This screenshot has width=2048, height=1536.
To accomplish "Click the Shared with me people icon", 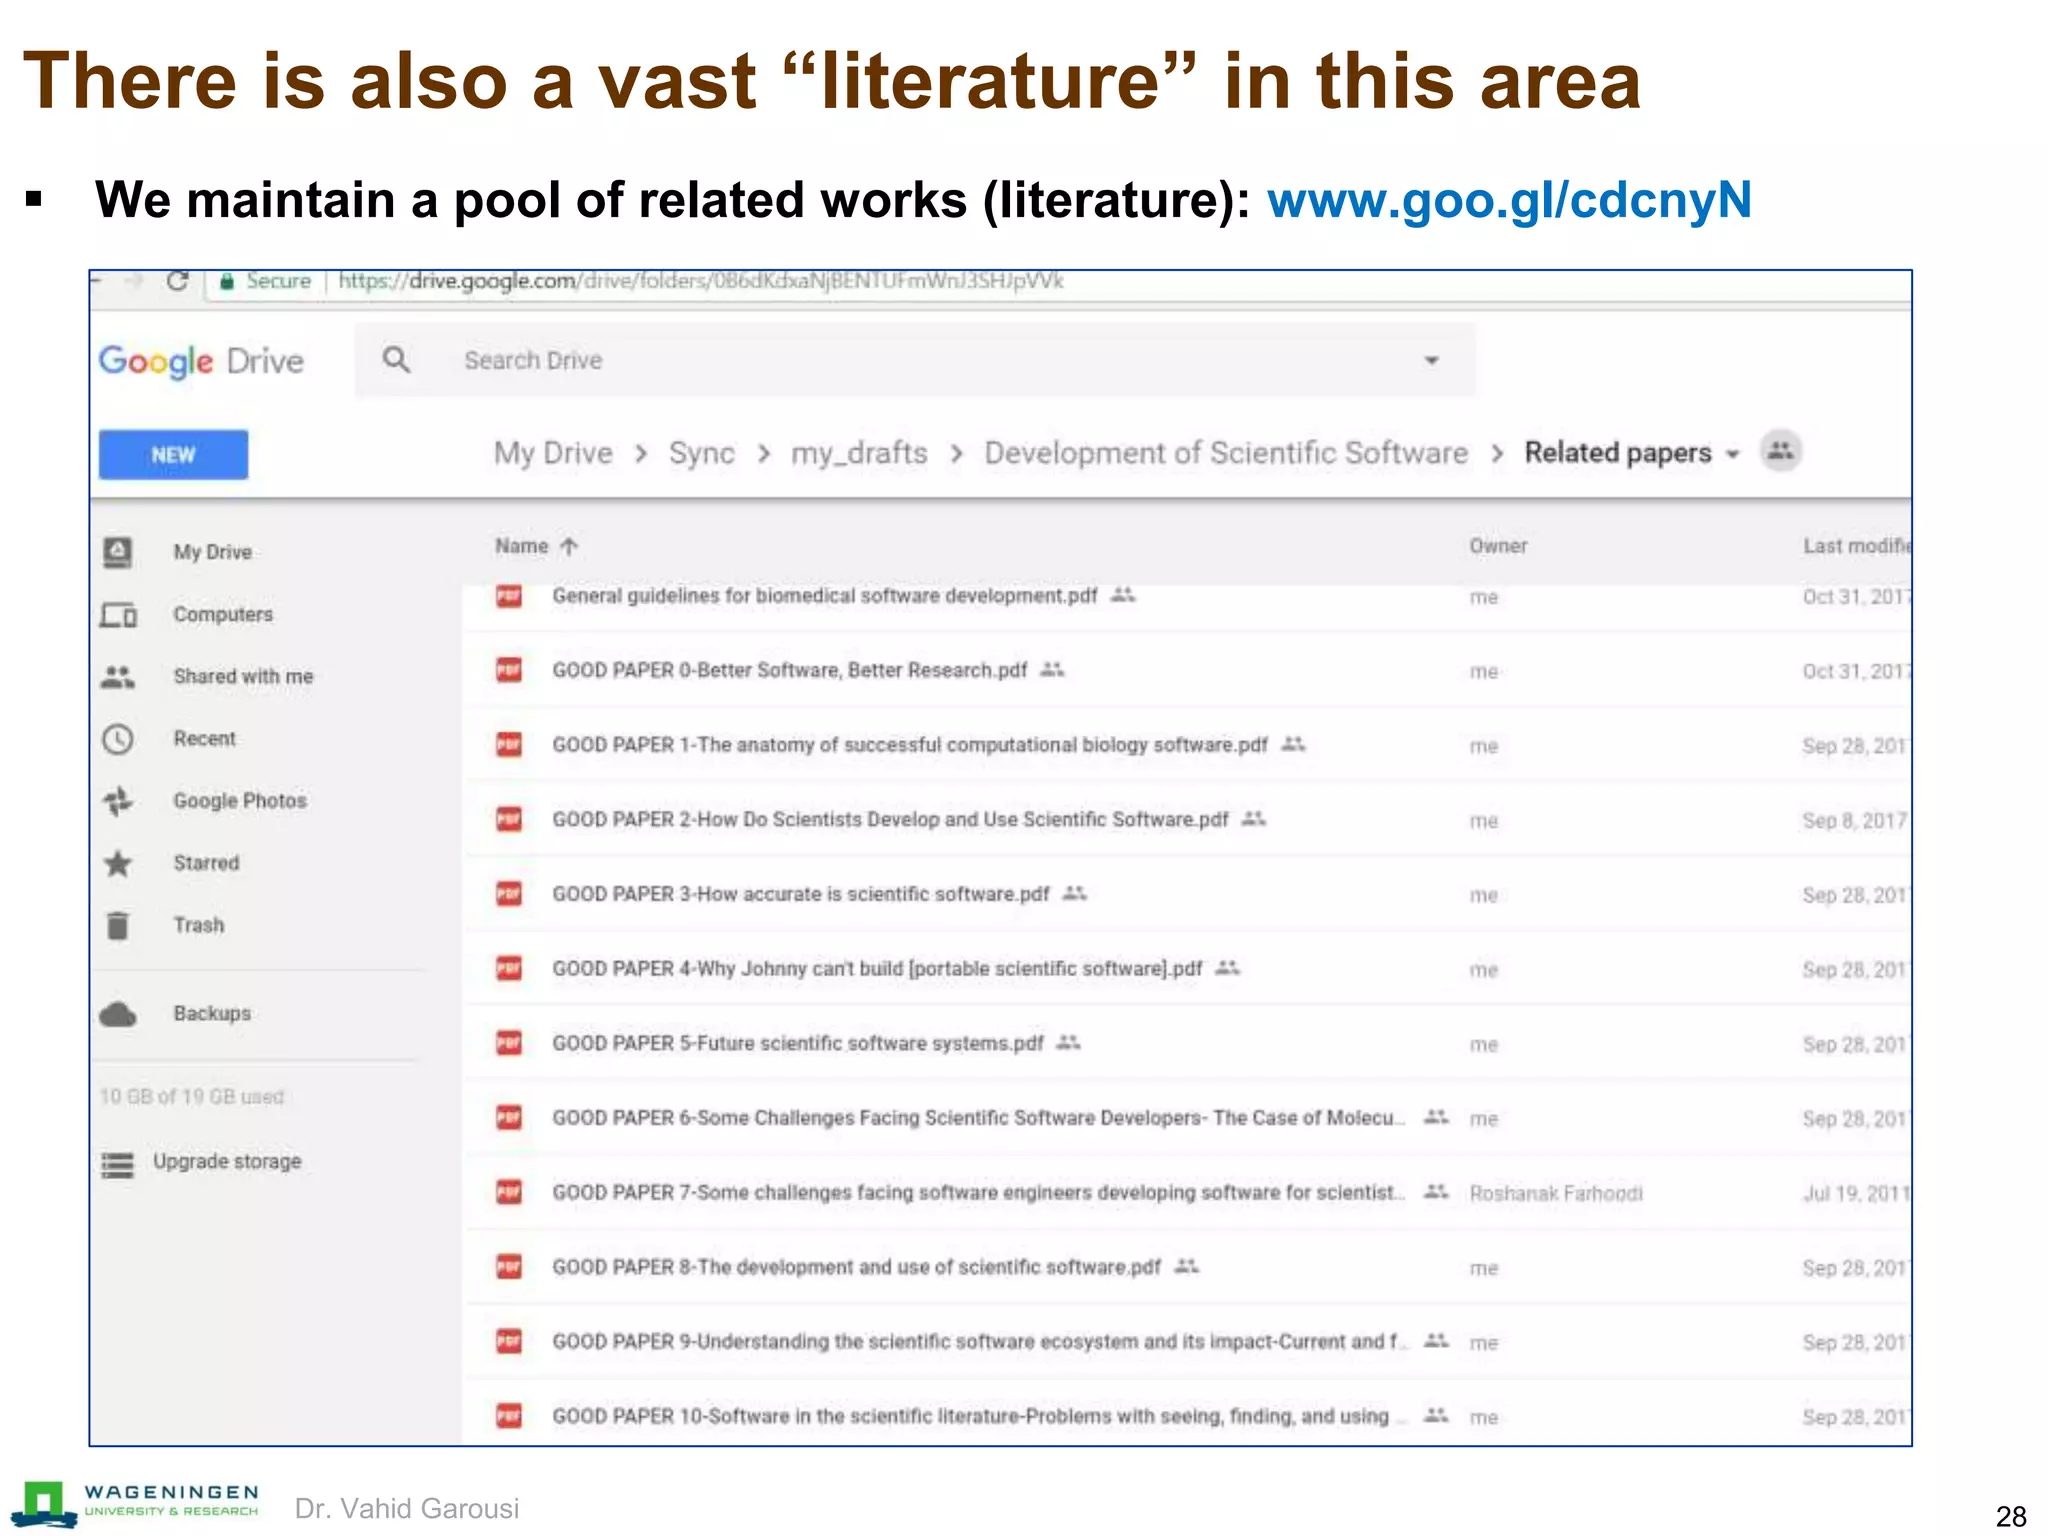I will 118,677.
